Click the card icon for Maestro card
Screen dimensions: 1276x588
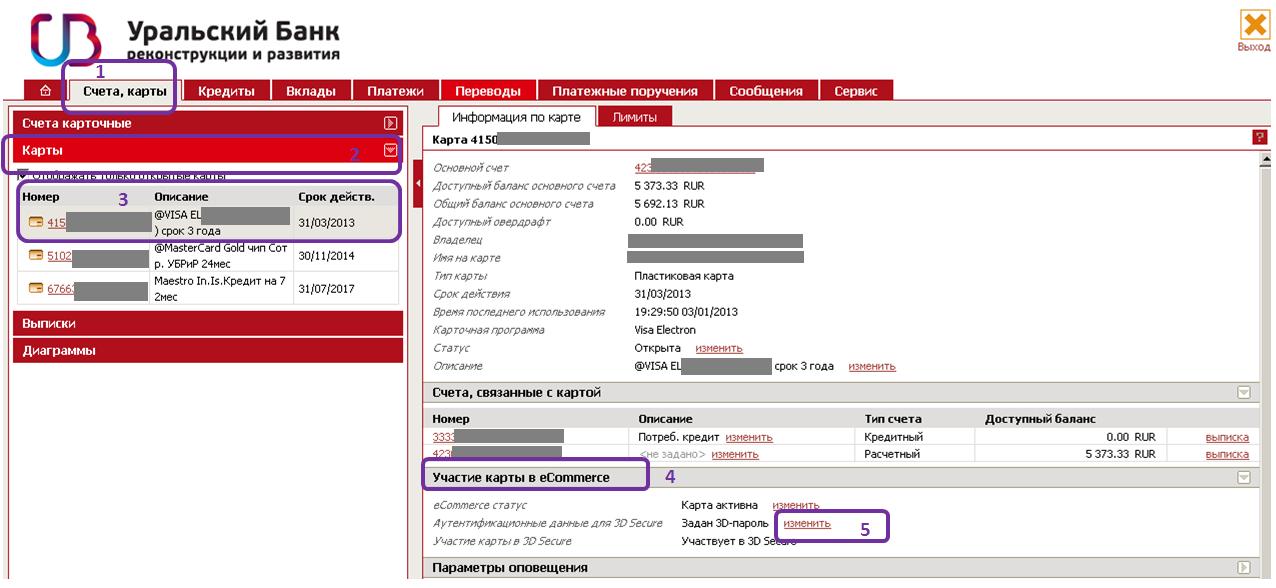point(36,288)
